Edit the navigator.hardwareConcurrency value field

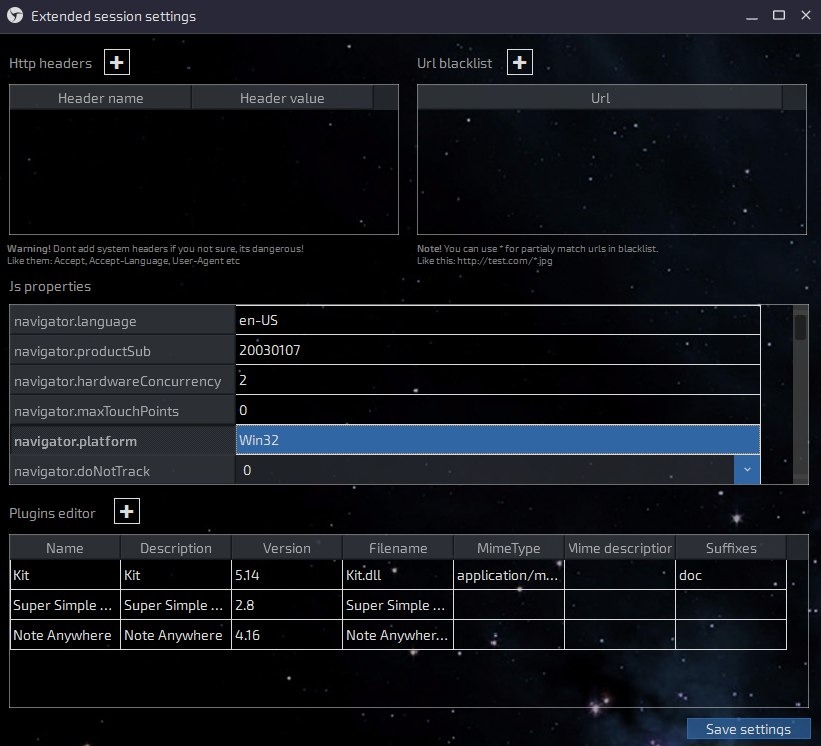pyautogui.click(x=497, y=380)
